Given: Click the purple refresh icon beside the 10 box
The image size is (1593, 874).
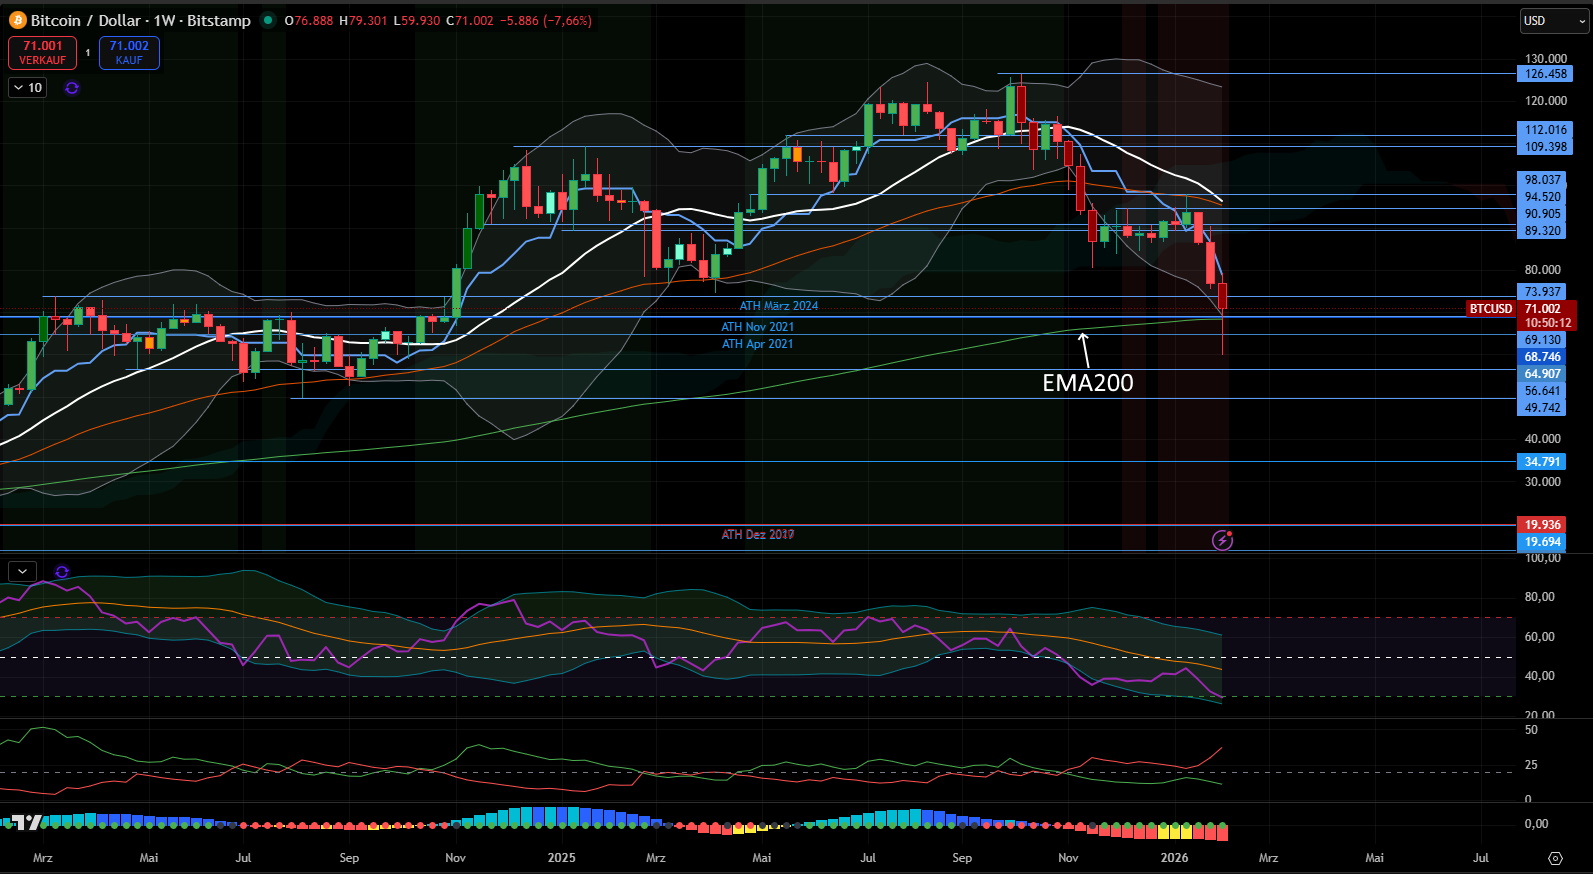Looking at the screenshot, I should (72, 88).
